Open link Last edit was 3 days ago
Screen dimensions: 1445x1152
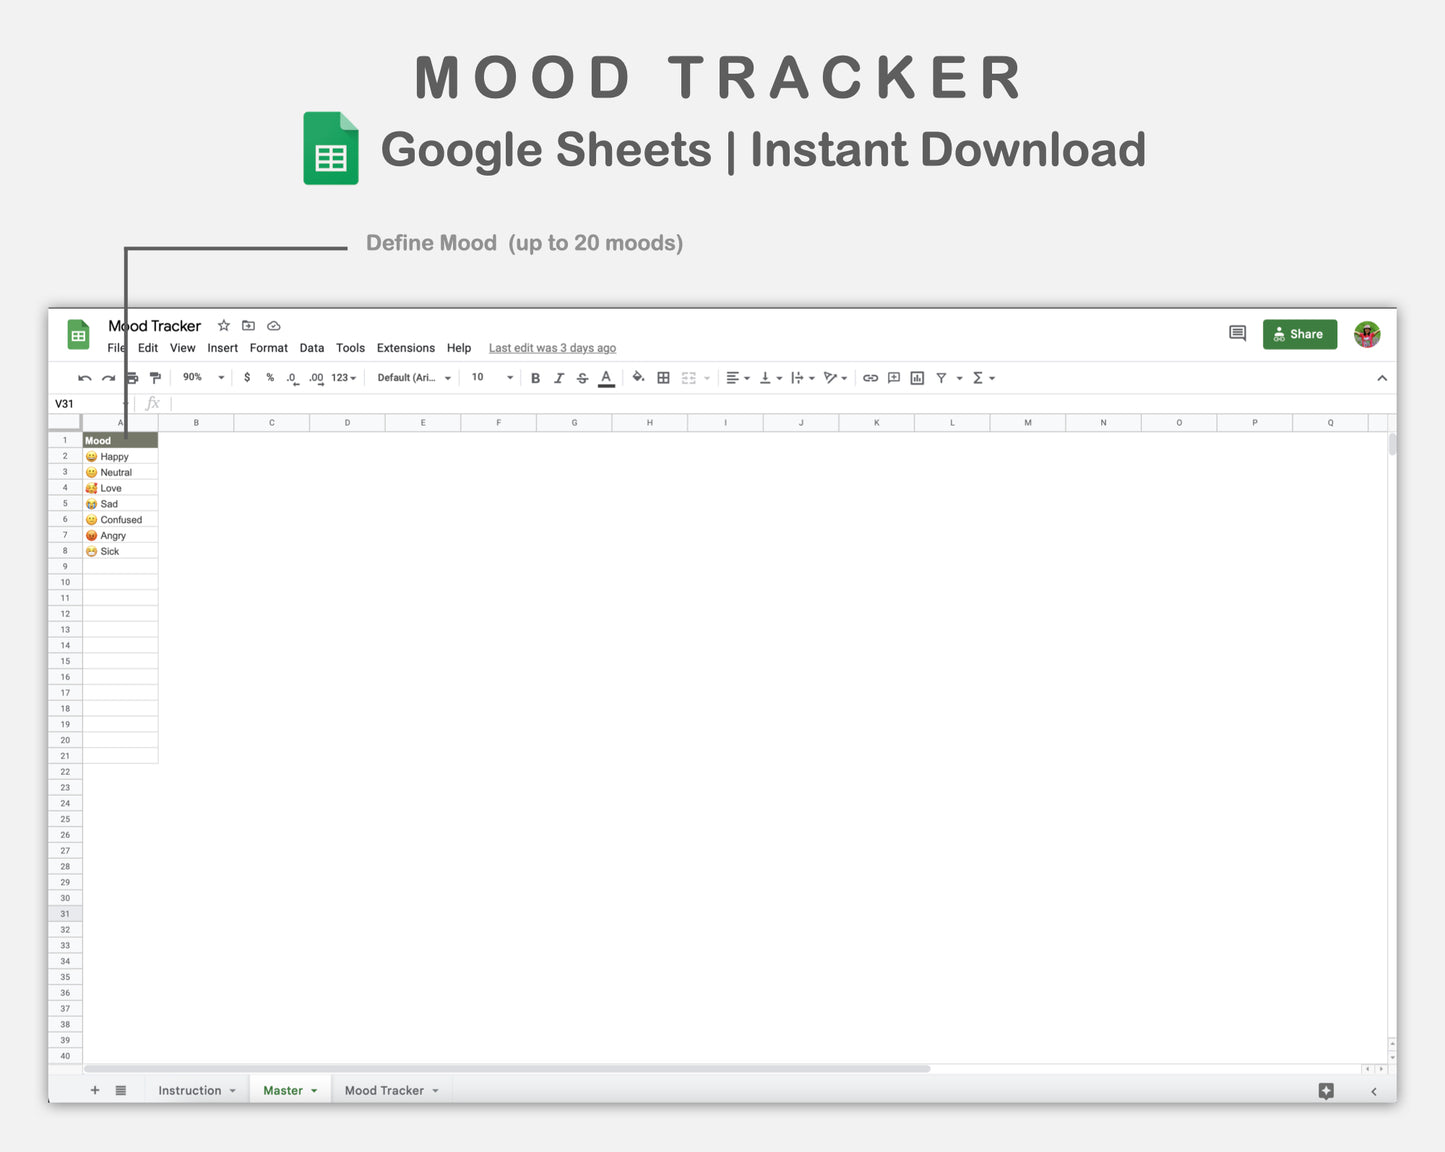551,347
